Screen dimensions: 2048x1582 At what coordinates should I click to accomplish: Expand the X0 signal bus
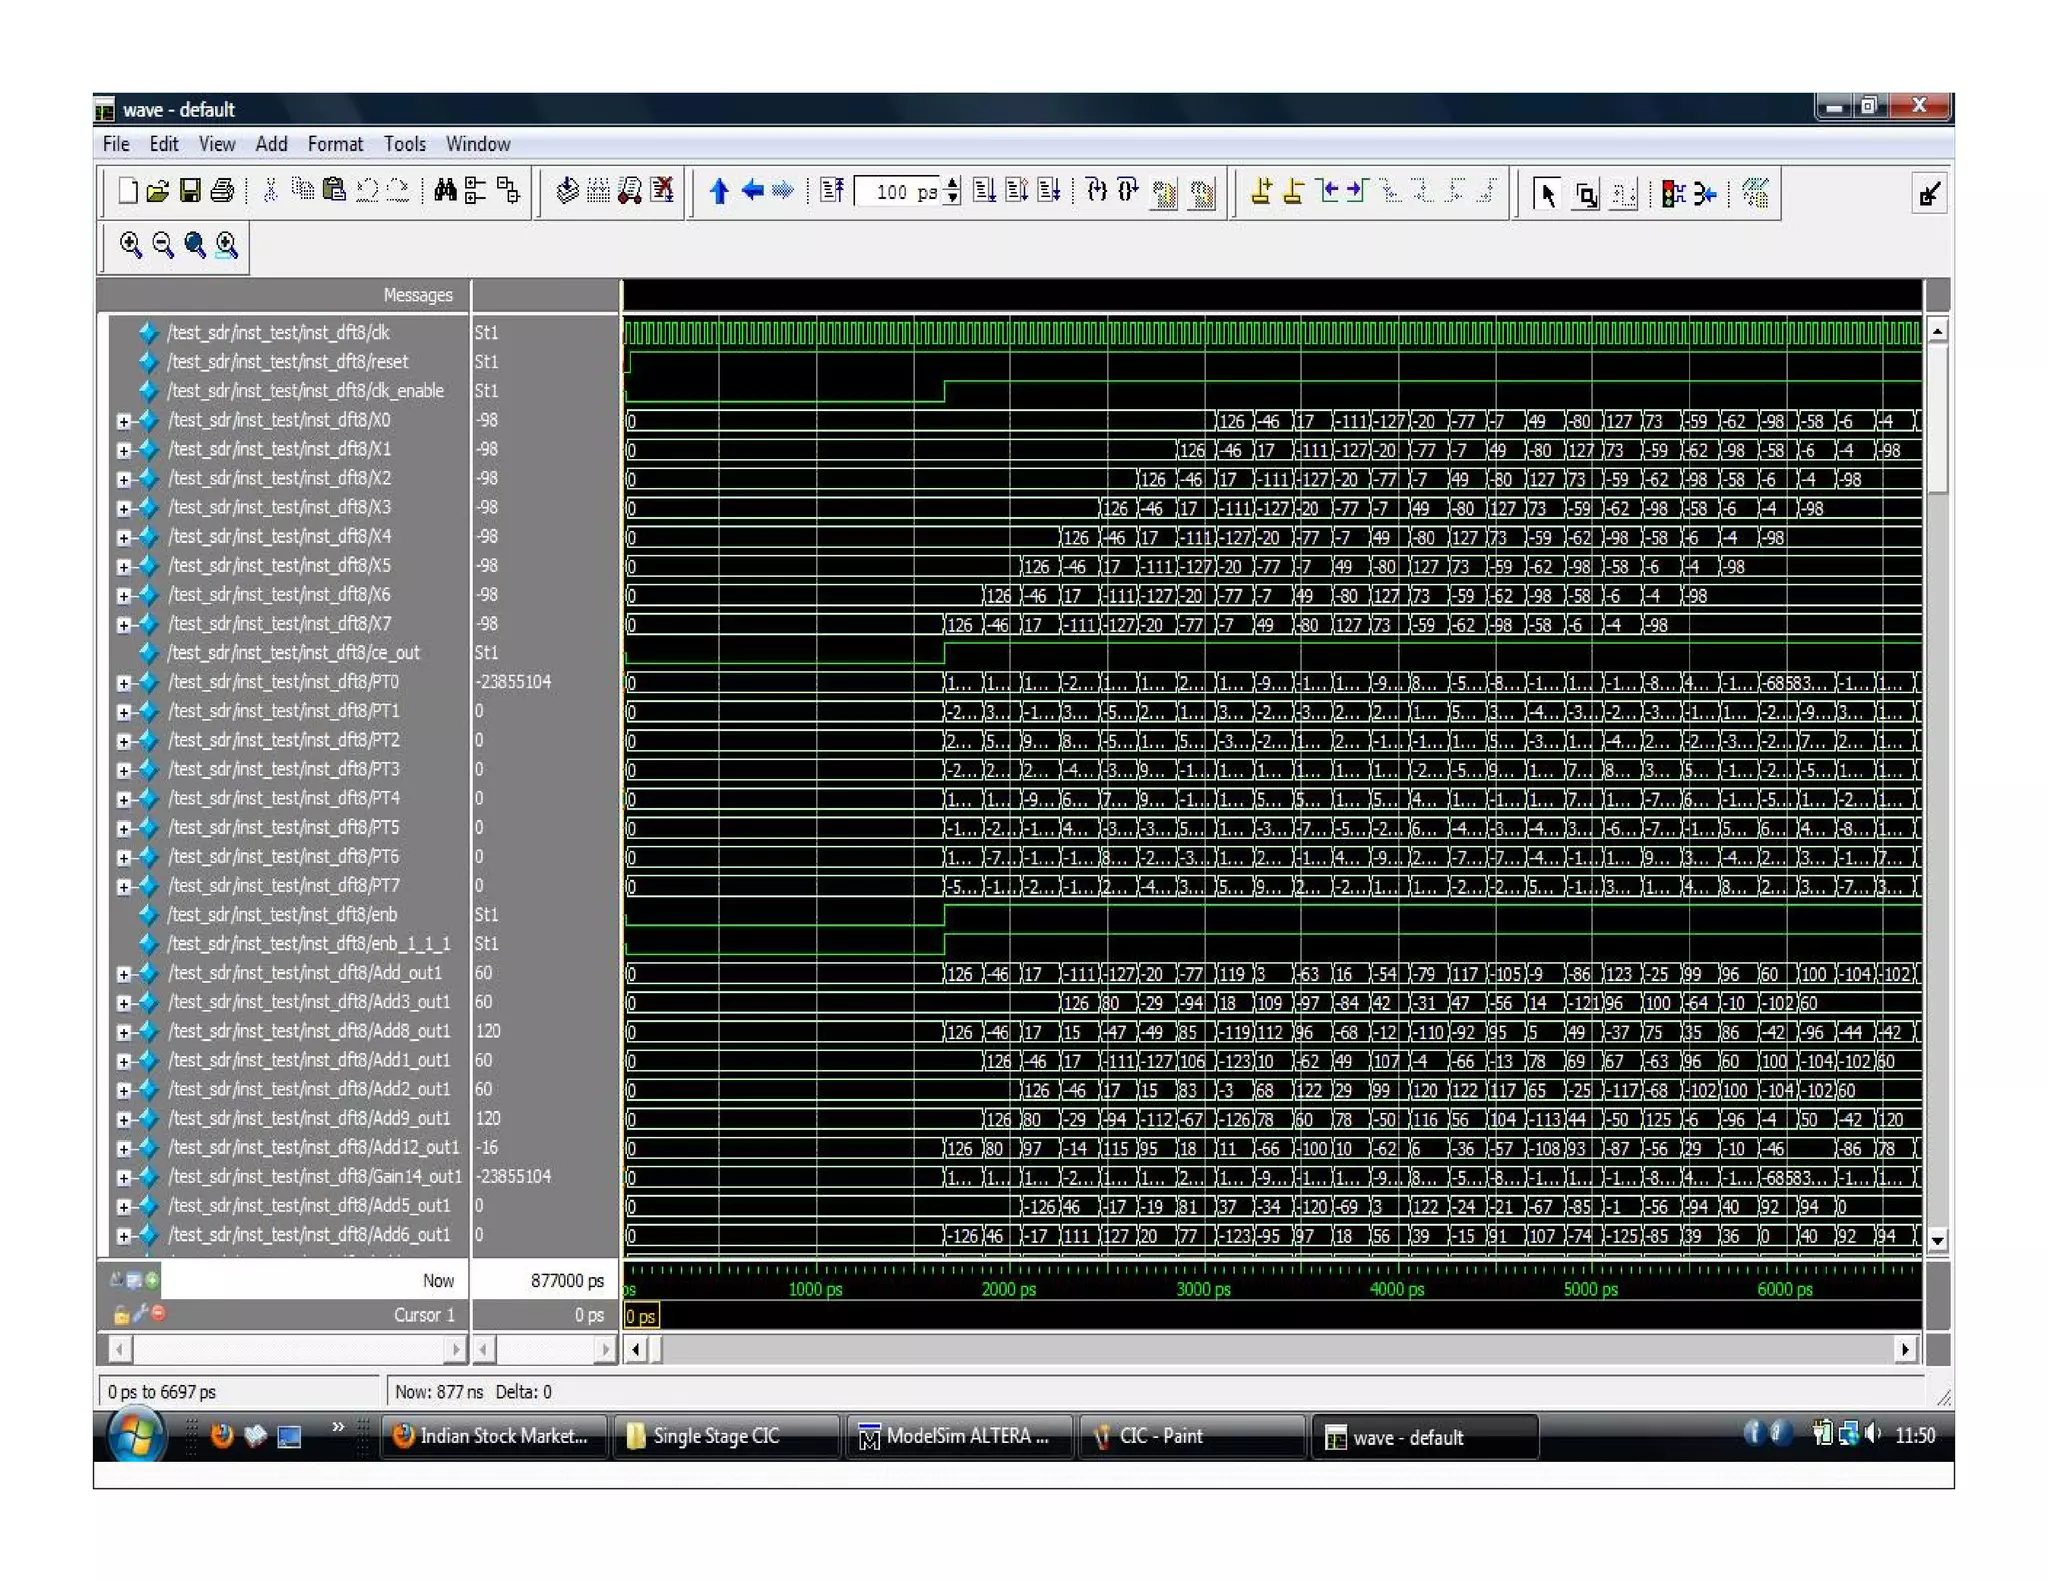click(x=124, y=421)
